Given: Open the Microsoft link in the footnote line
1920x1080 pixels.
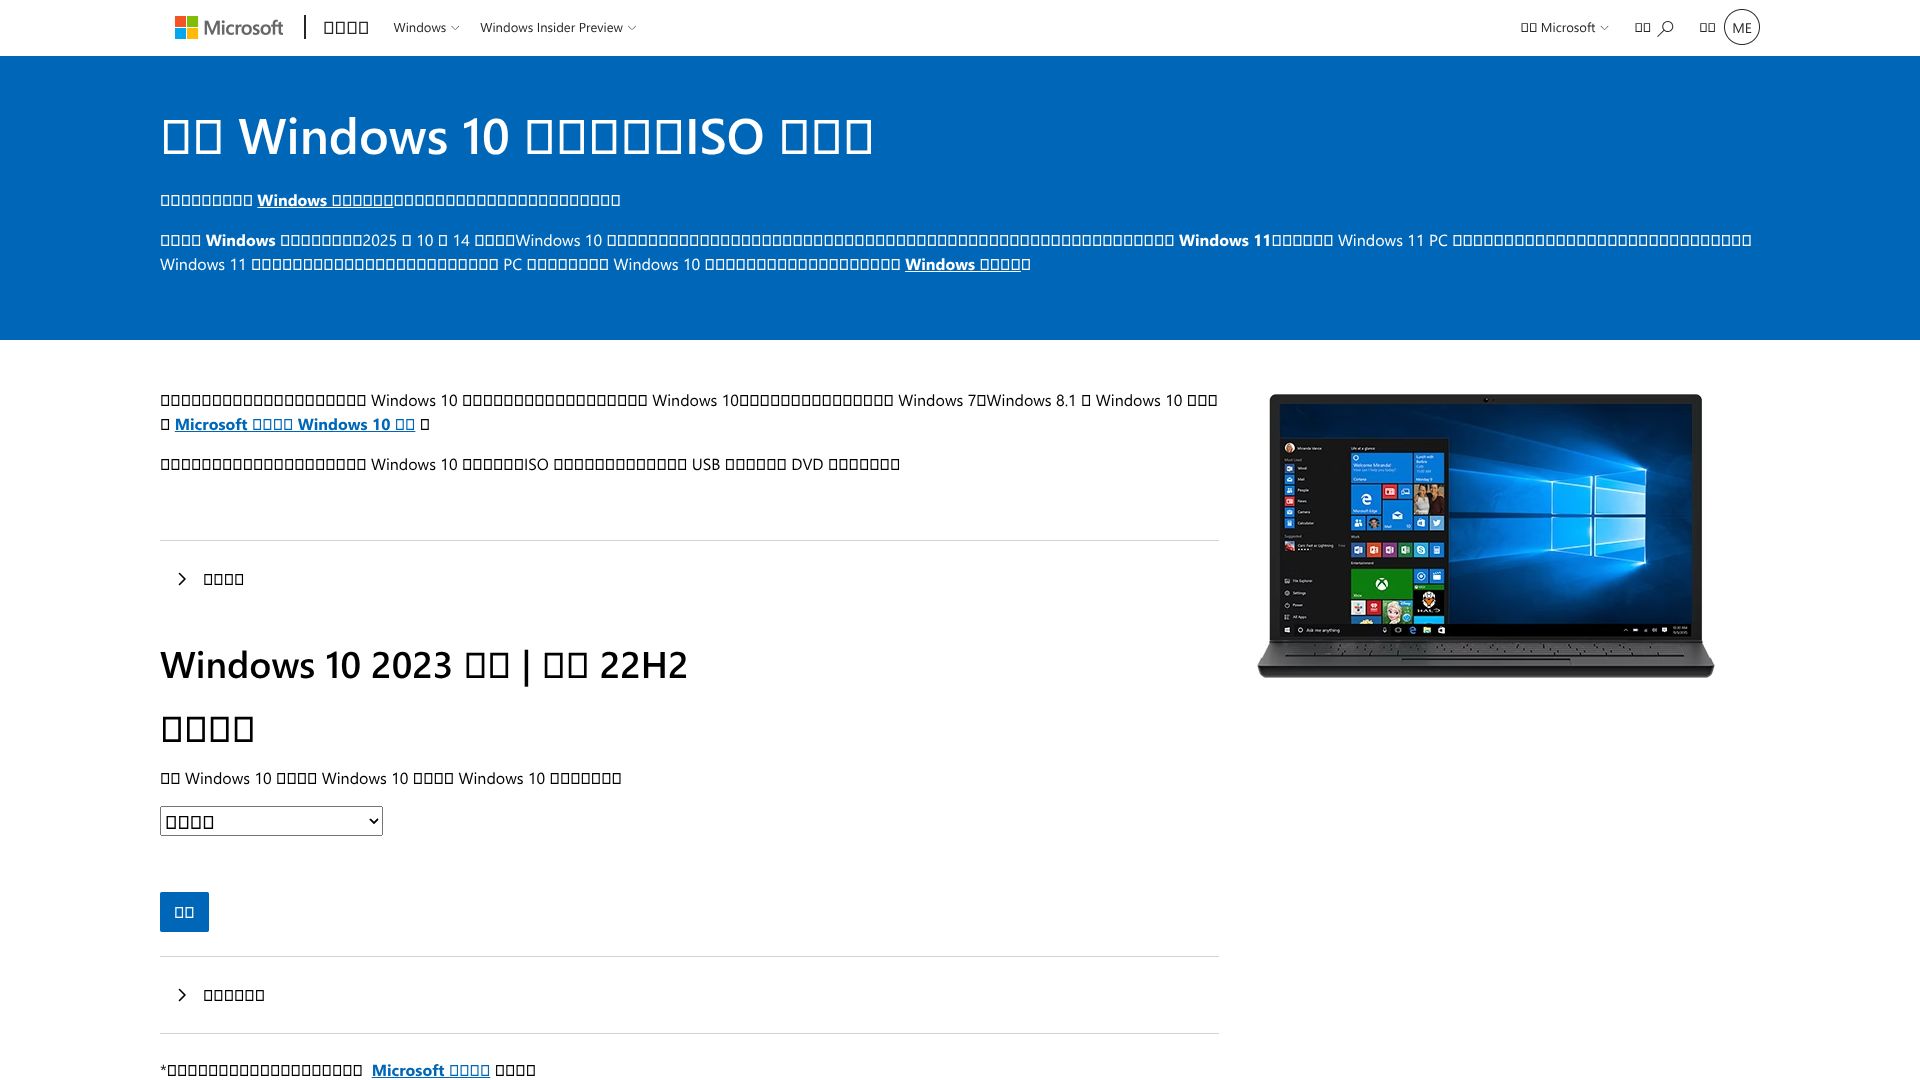Looking at the screenshot, I should point(431,1070).
